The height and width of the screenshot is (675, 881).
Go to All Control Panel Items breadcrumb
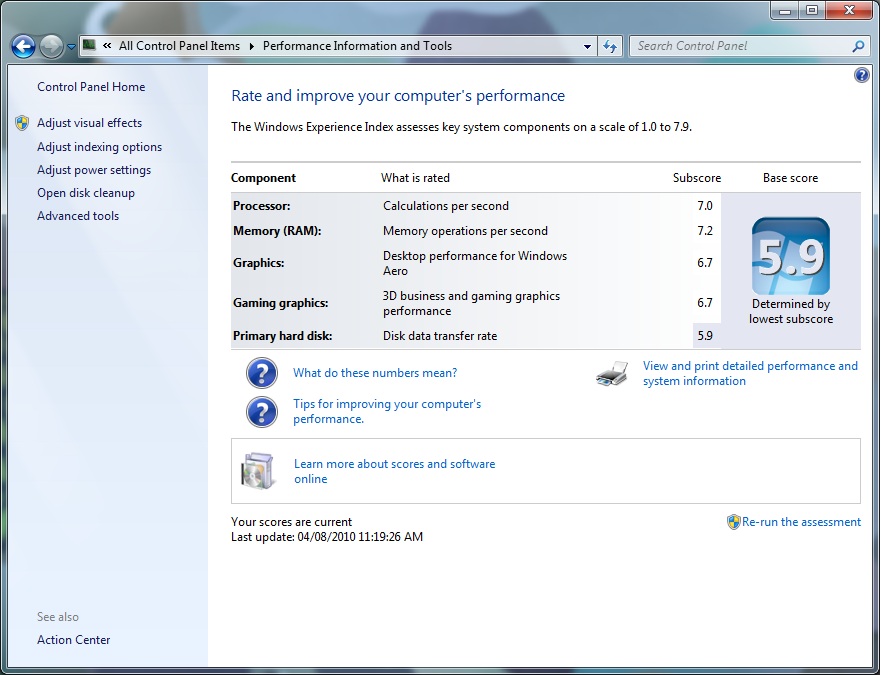coord(179,46)
